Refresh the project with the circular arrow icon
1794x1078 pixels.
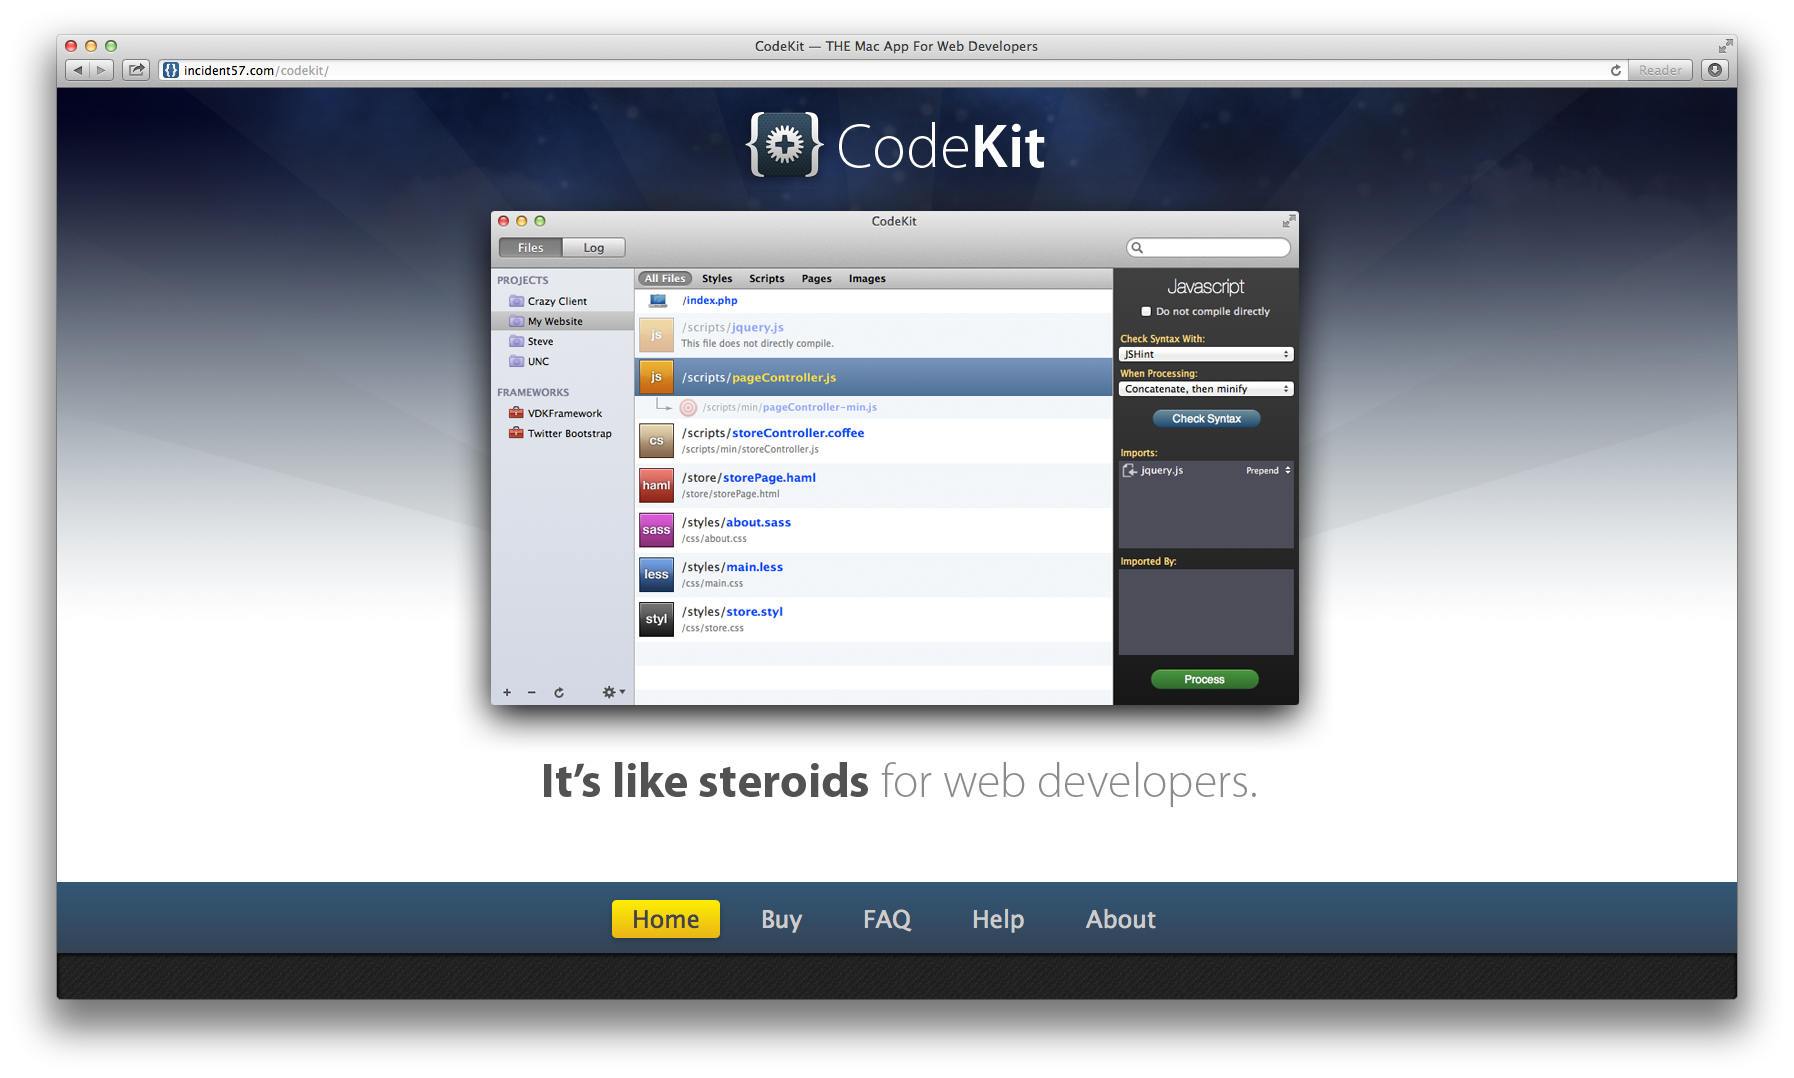[x=559, y=692]
